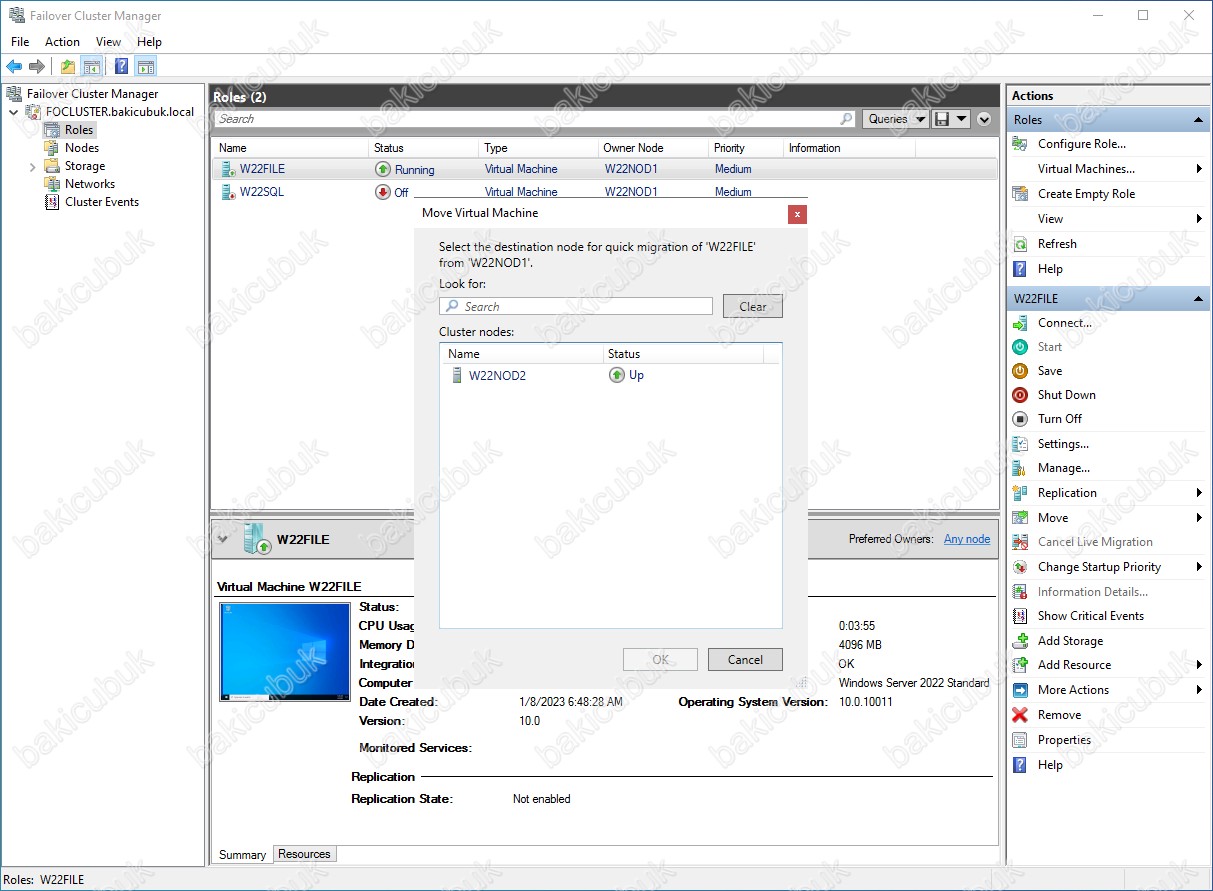Click the Any node link
Screen dimensions: 1213x891
tap(967, 539)
